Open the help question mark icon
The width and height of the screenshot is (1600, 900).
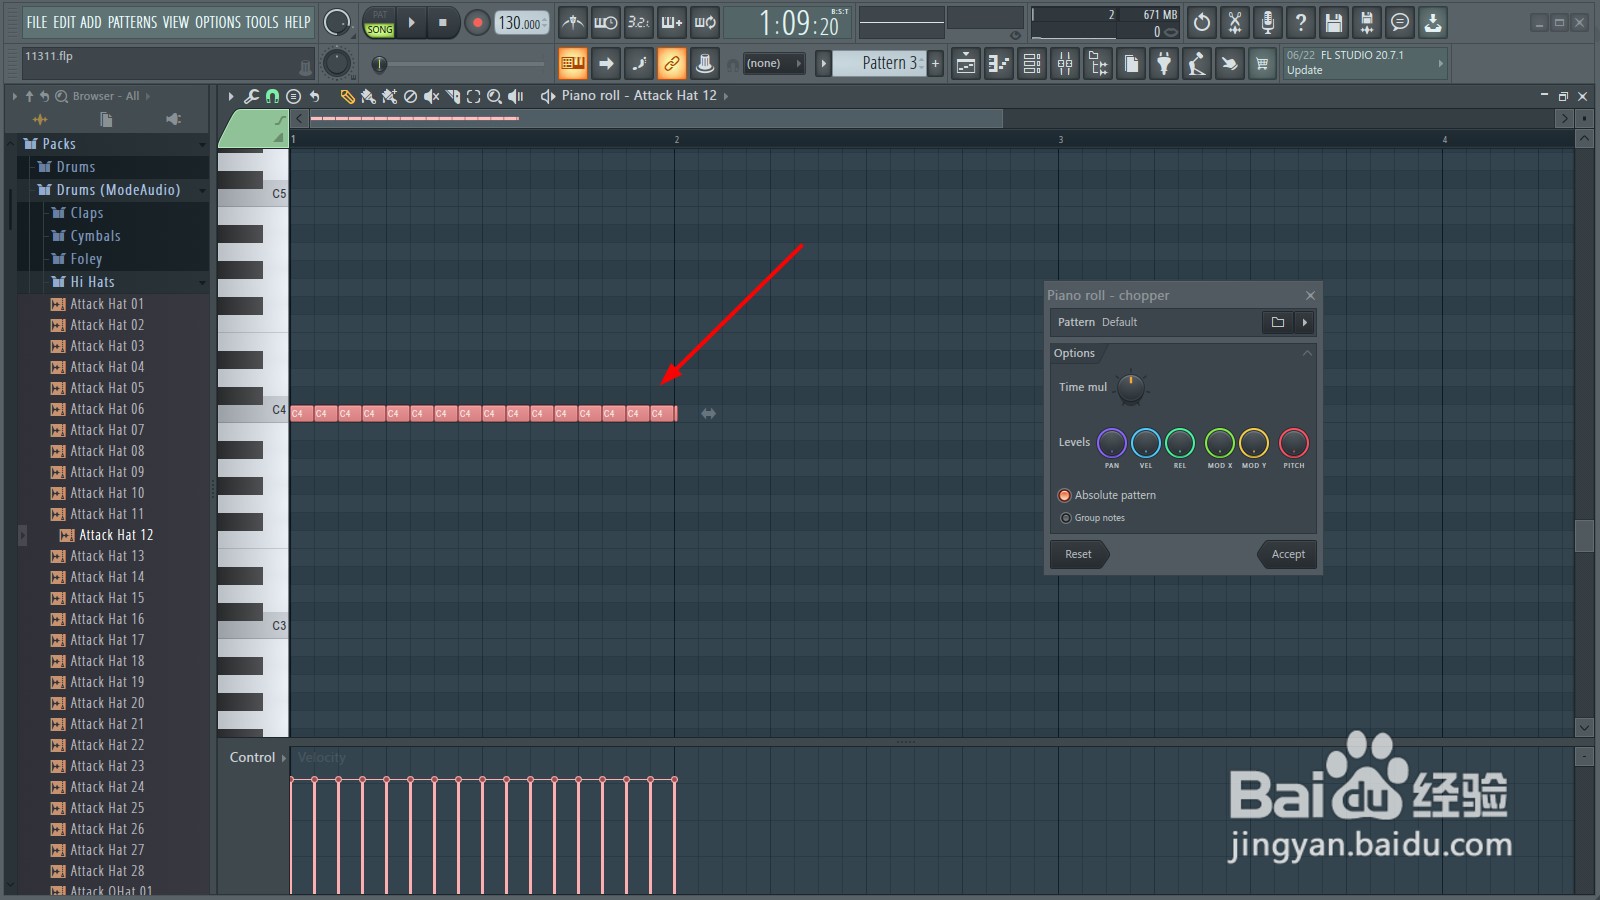click(x=1301, y=22)
